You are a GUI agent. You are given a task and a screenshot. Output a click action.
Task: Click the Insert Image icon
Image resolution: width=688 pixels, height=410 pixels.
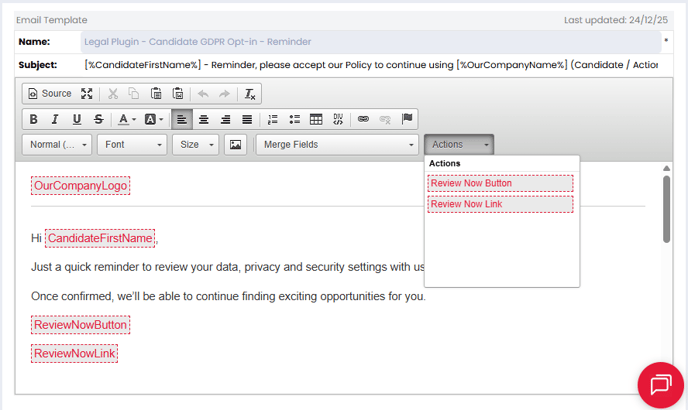point(235,144)
